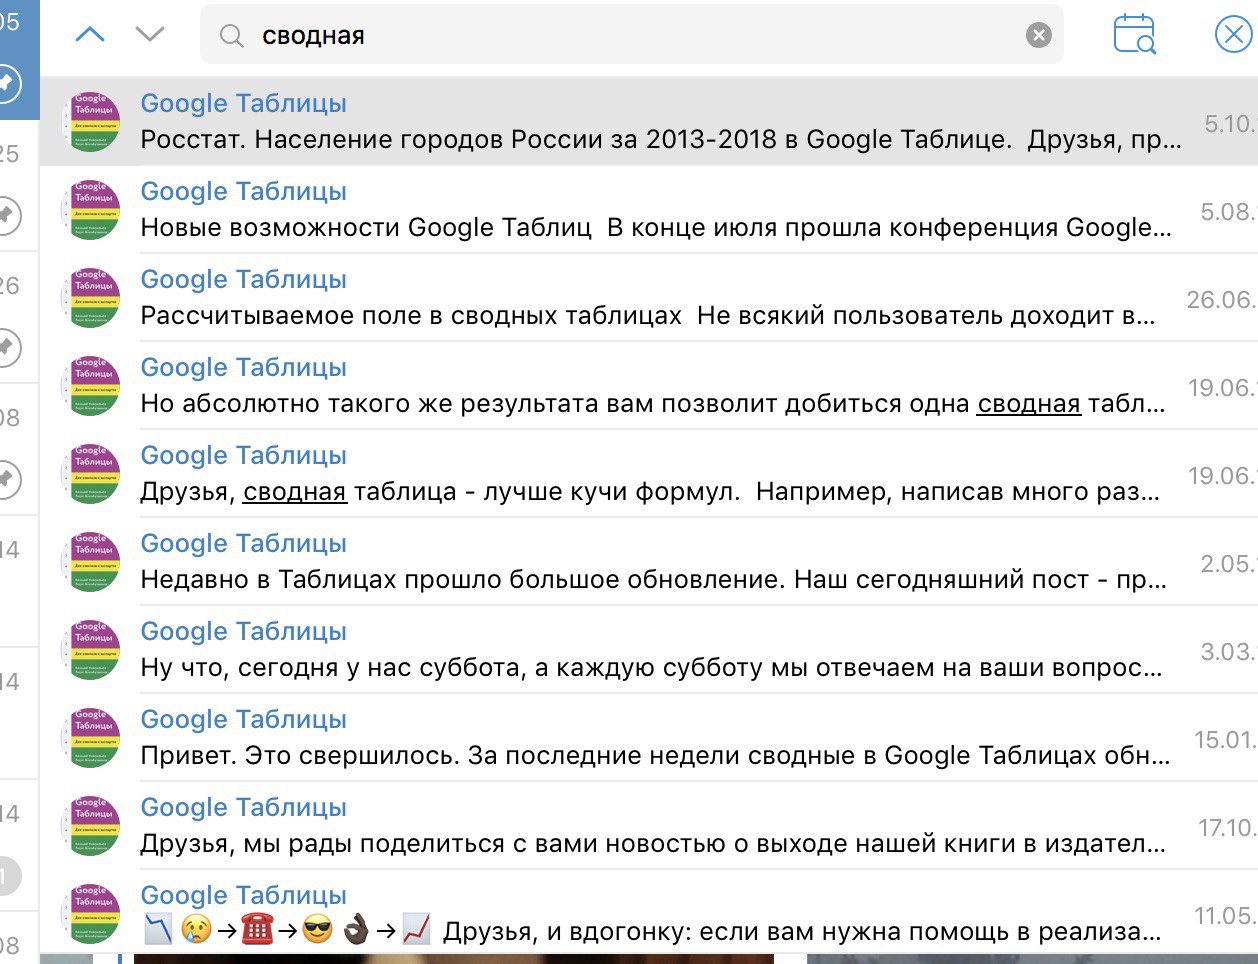This screenshot has height=964, width=1258.
Task: Click the avatar beside "Привет. Это свершилось" result
Action: pyautogui.click(x=91, y=738)
